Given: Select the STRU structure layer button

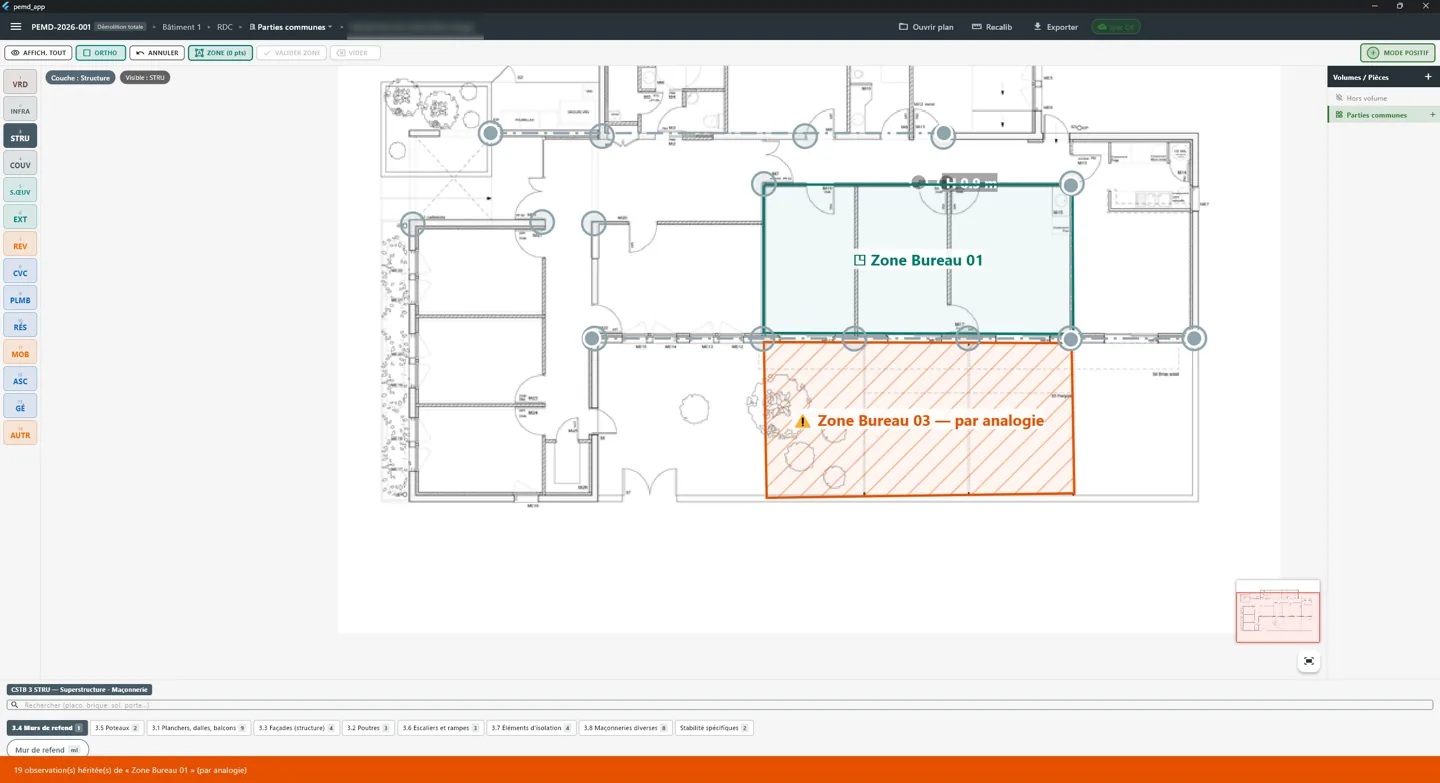Looking at the screenshot, I should [20, 136].
